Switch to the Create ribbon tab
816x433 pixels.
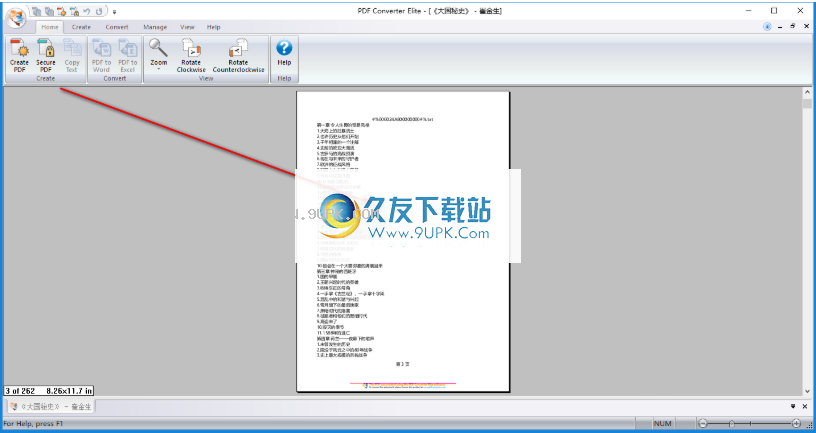tap(81, 27)
